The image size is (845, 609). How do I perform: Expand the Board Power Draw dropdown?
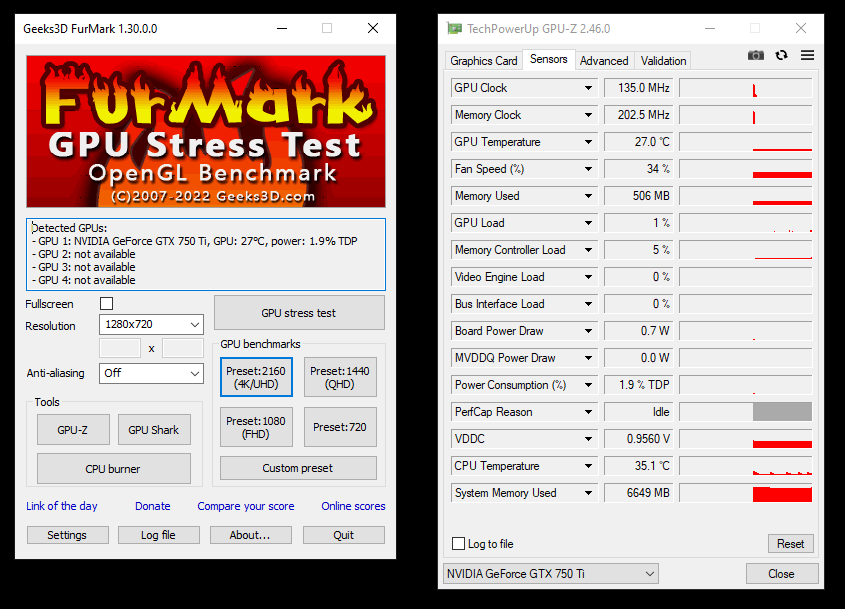[x=588, y=330]
